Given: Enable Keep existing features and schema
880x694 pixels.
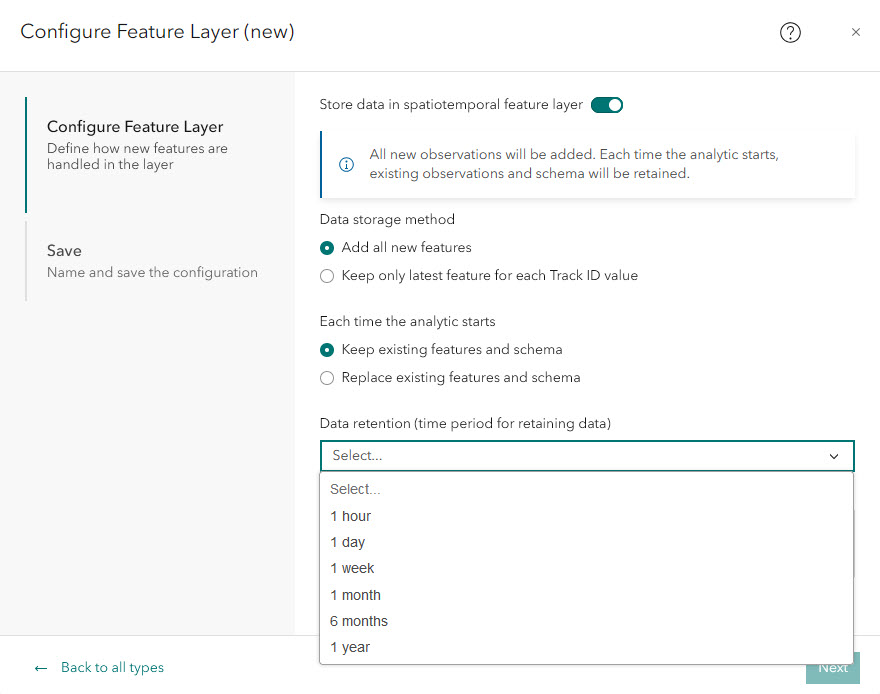Looking at the screenshot, I should click(329, 350).
